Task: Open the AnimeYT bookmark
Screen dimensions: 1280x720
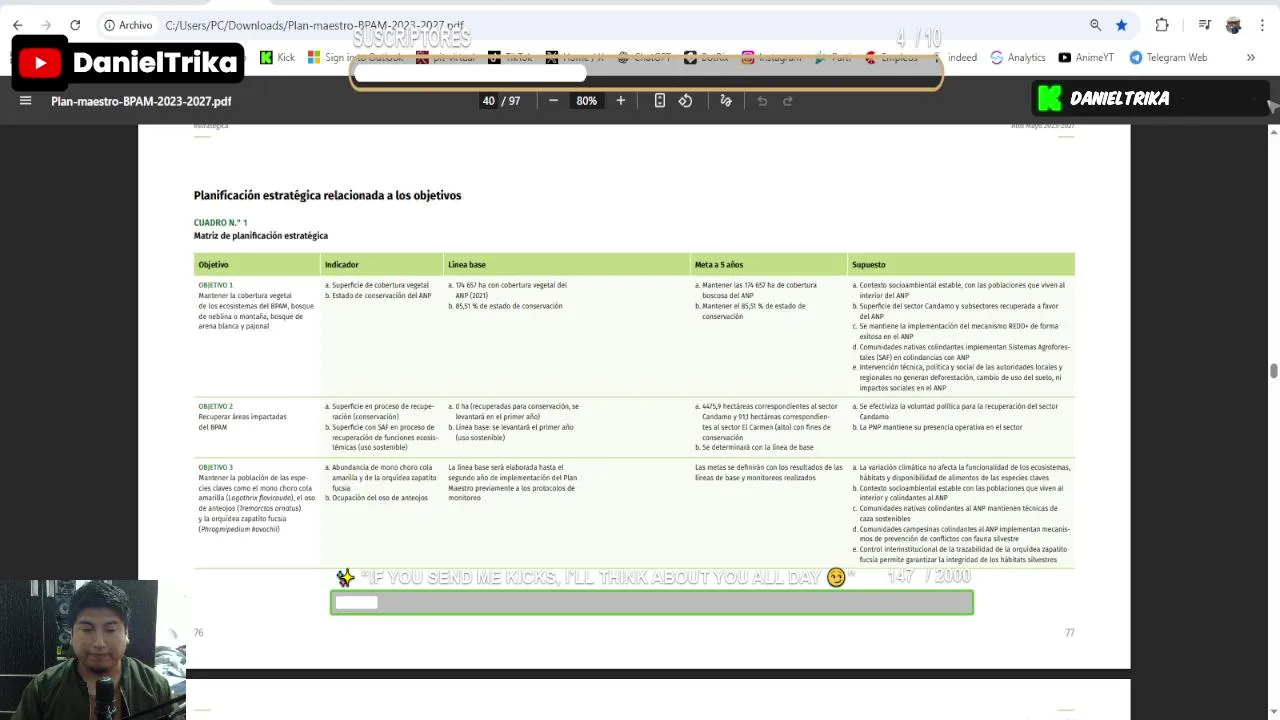Action: (x=1086, y=57)
